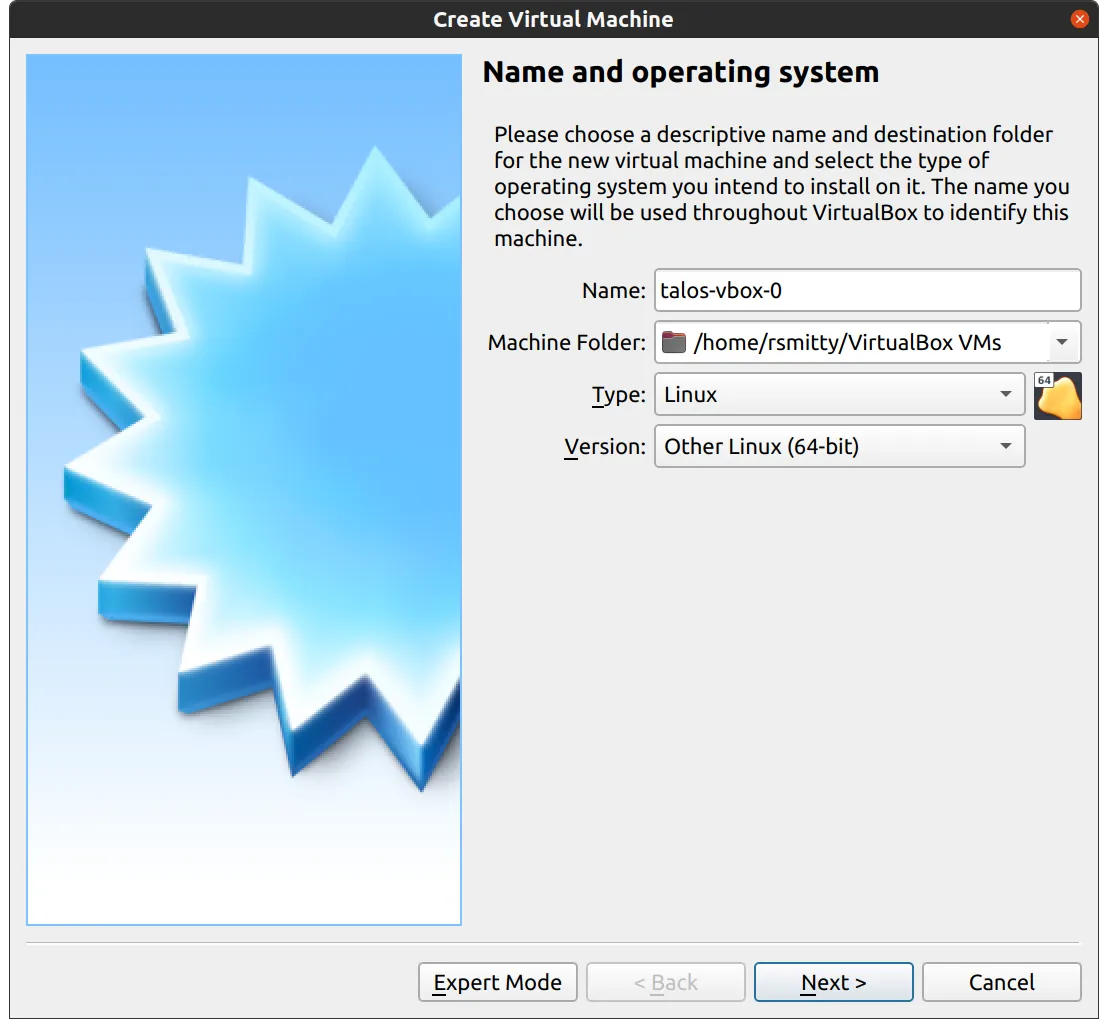The image size is (1108, 1028).
Task: Click the /home/rsmitty/VirtualBox VMs path
Action: [846, 343]
